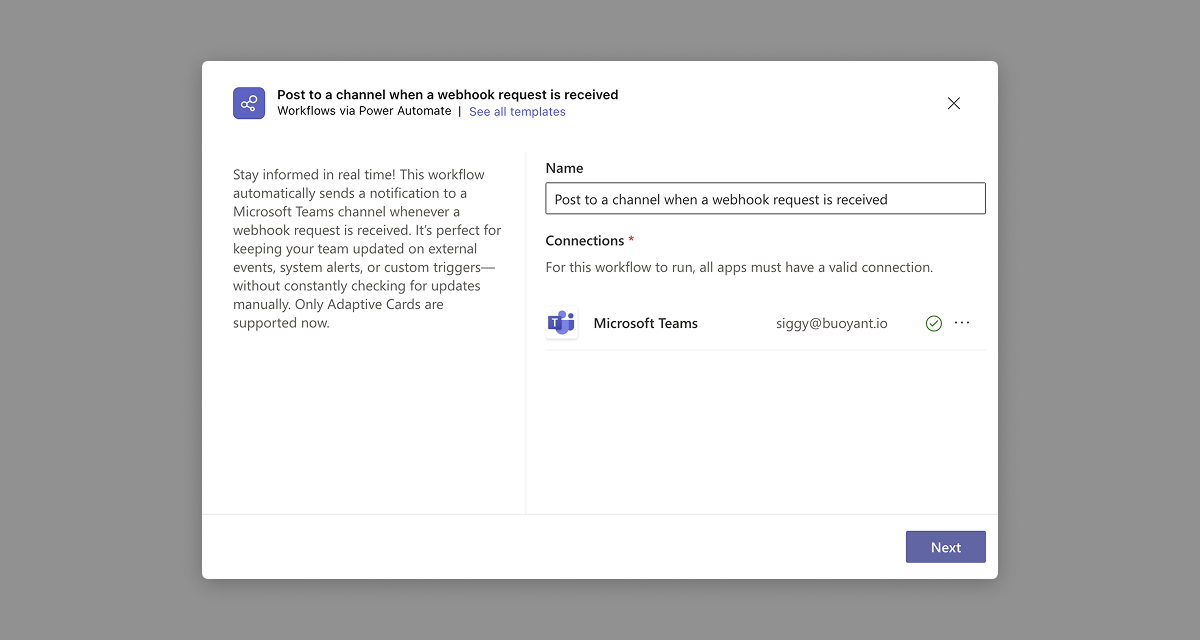1200x640 pixels.
Task: Click the dialog title about webhook request
Action: coord(448,95)
